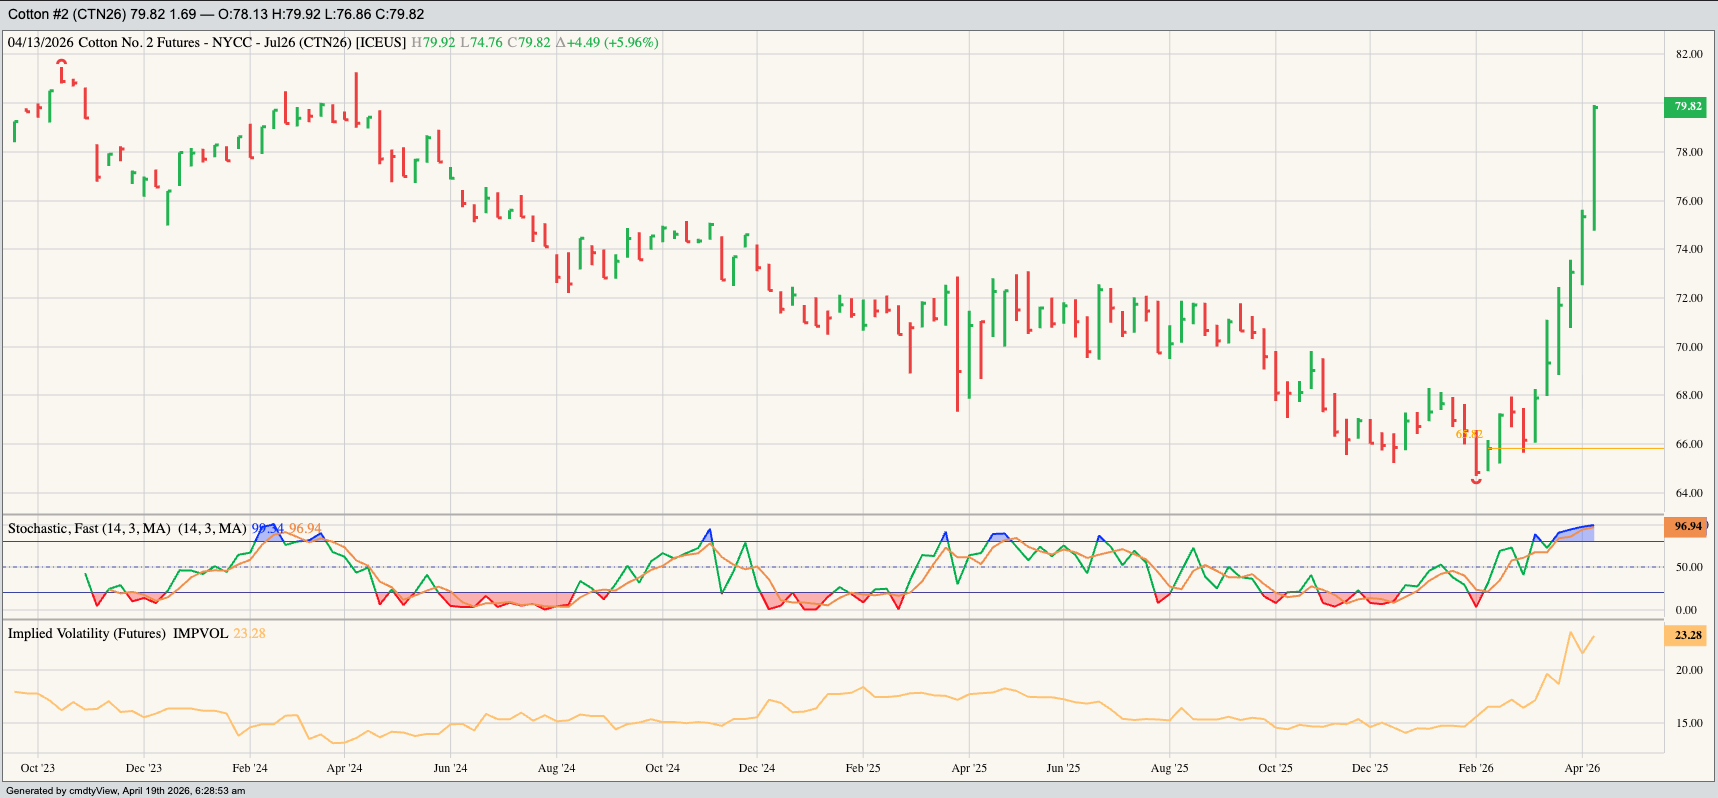This screenshot has height=798, width=1718.
Task: Click the red low-marker arc under Feb '26
Action: click(1476, 482)
